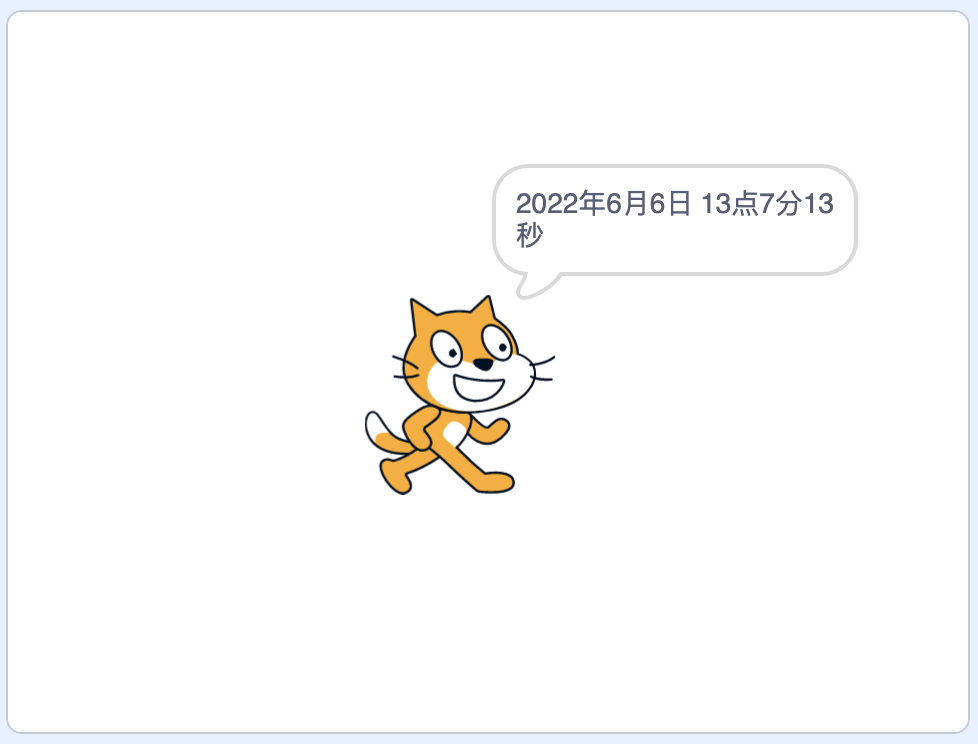The height and width of the screenshot is (744, 978).
Task: Click the speech bubble's pointed tail
Action: [538, 286]
